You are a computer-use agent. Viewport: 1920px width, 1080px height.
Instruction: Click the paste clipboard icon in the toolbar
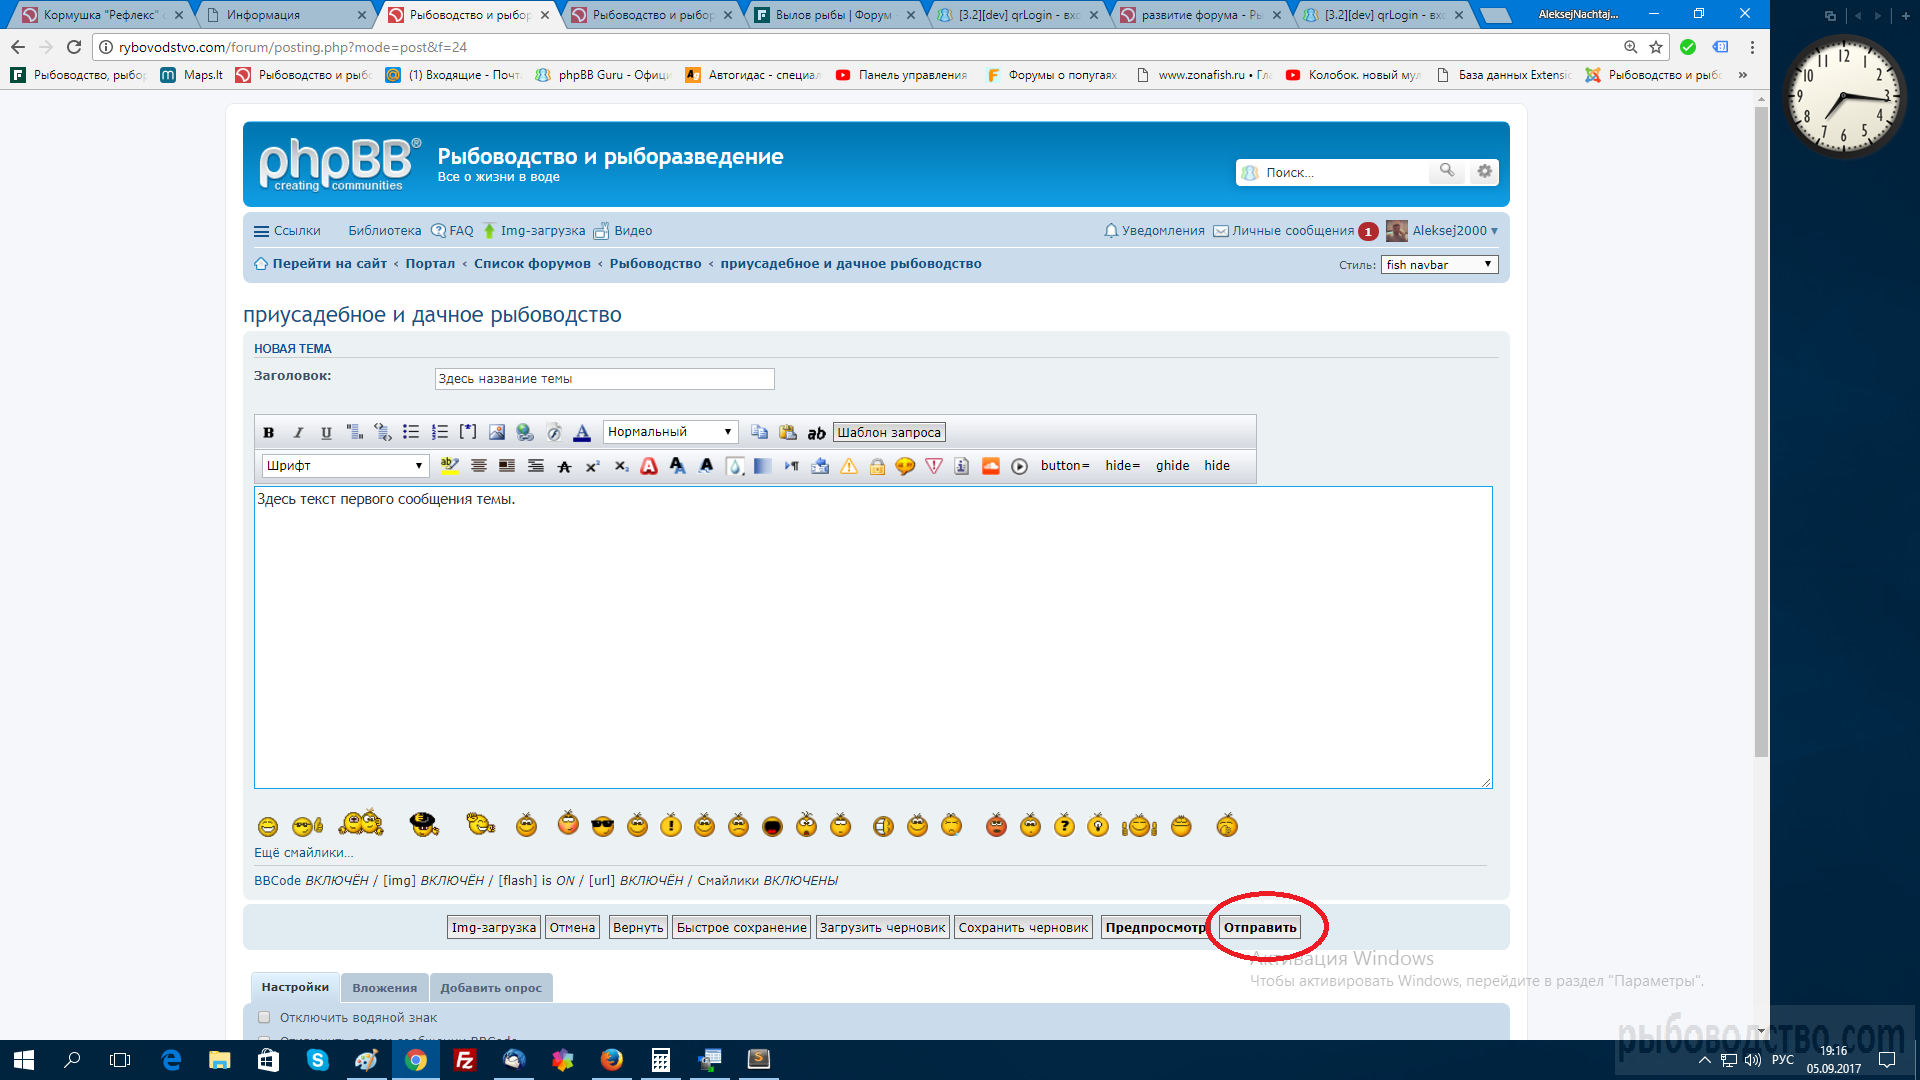pyautogui.click(x=788, y=432)
